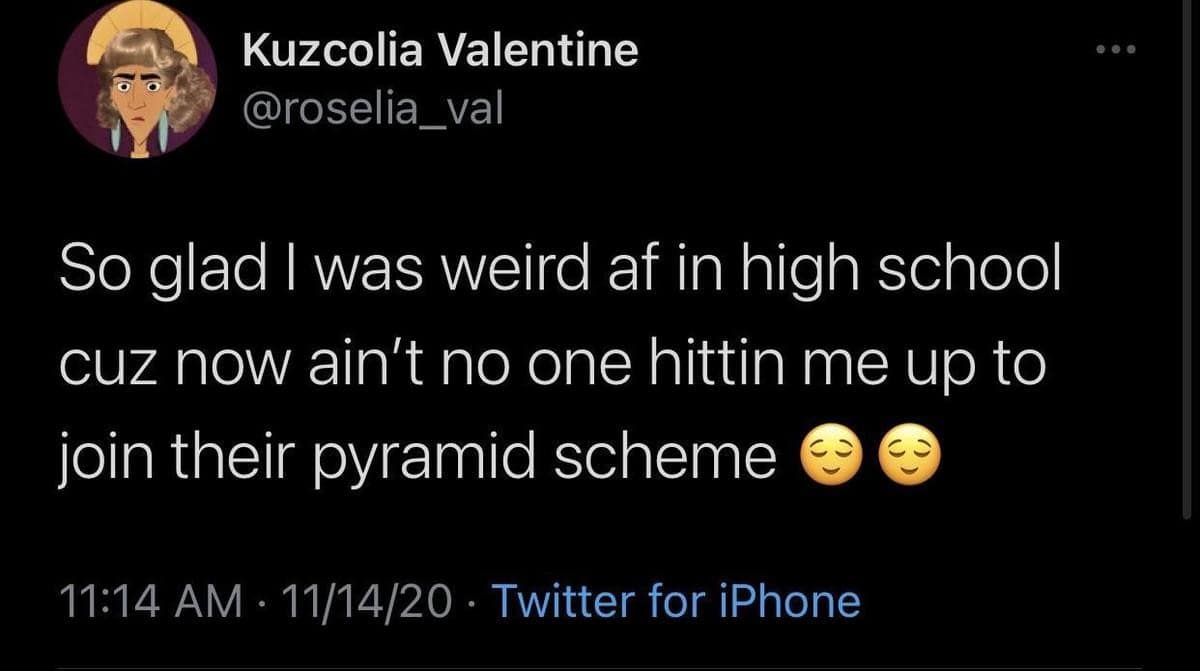Open the Kuzcolia Valentine display name
Screen dimensions: 1200x671
click(x=441, y=50)
